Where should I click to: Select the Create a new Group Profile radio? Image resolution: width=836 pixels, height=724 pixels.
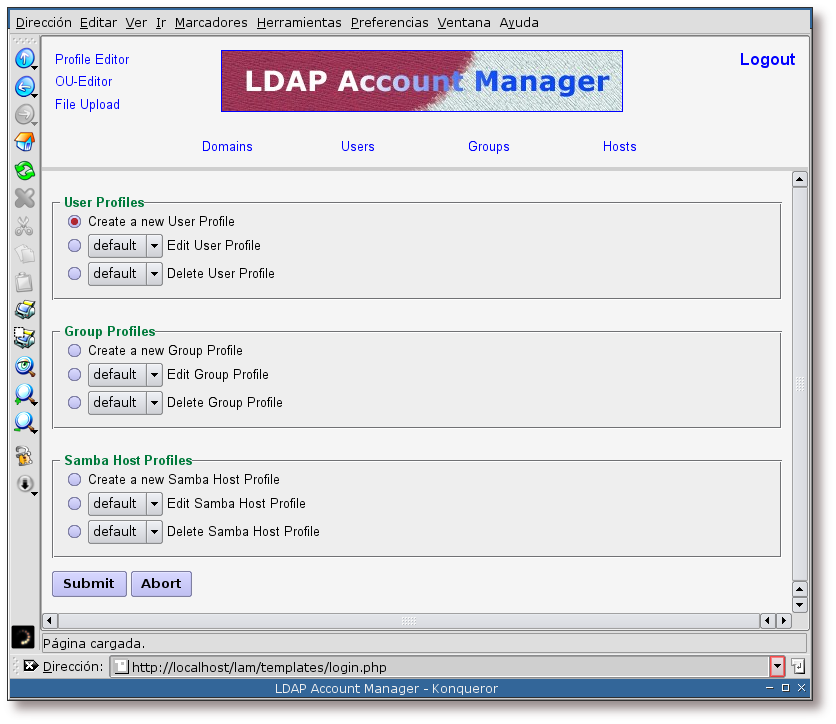(x=75, y=351)
